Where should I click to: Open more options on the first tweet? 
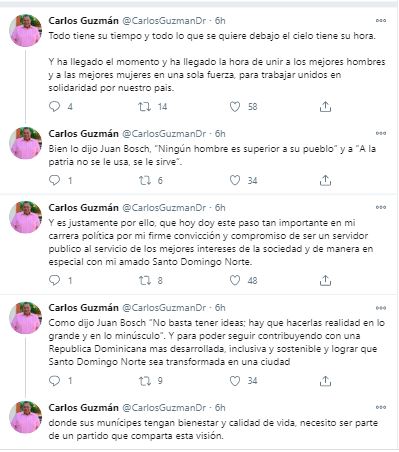click(381, 20)
